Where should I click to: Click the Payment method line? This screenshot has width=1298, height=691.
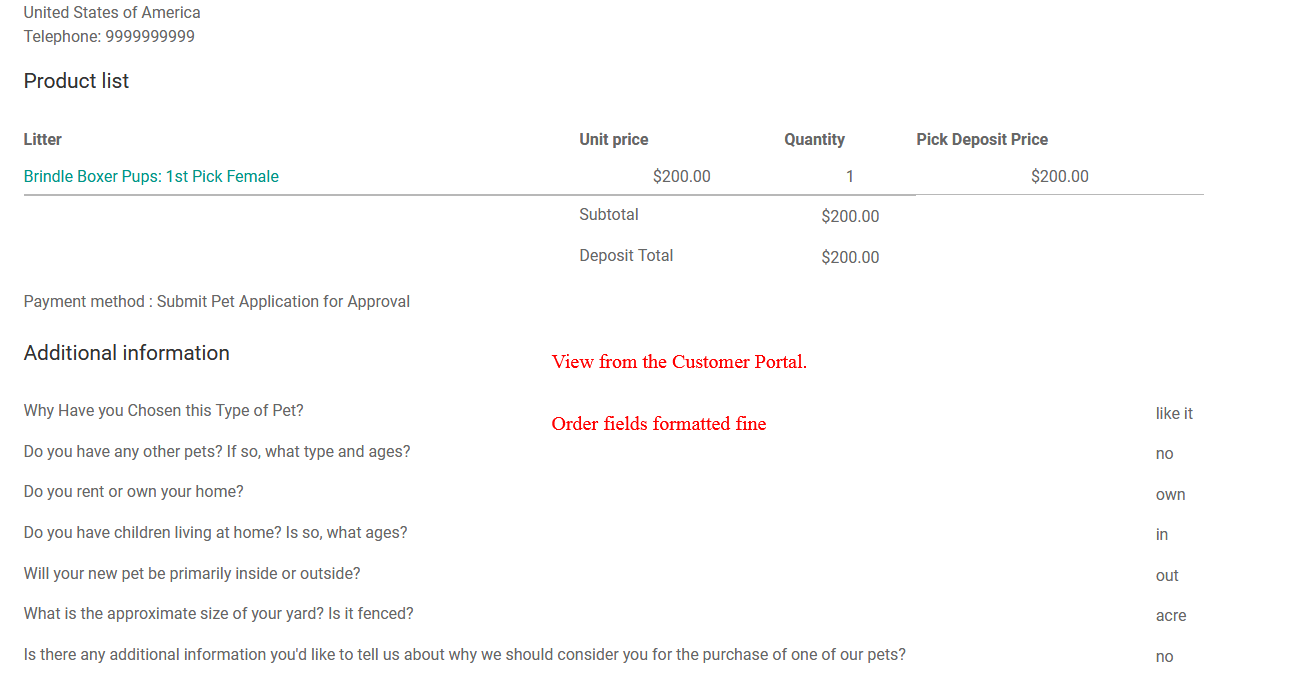(216, 301)
